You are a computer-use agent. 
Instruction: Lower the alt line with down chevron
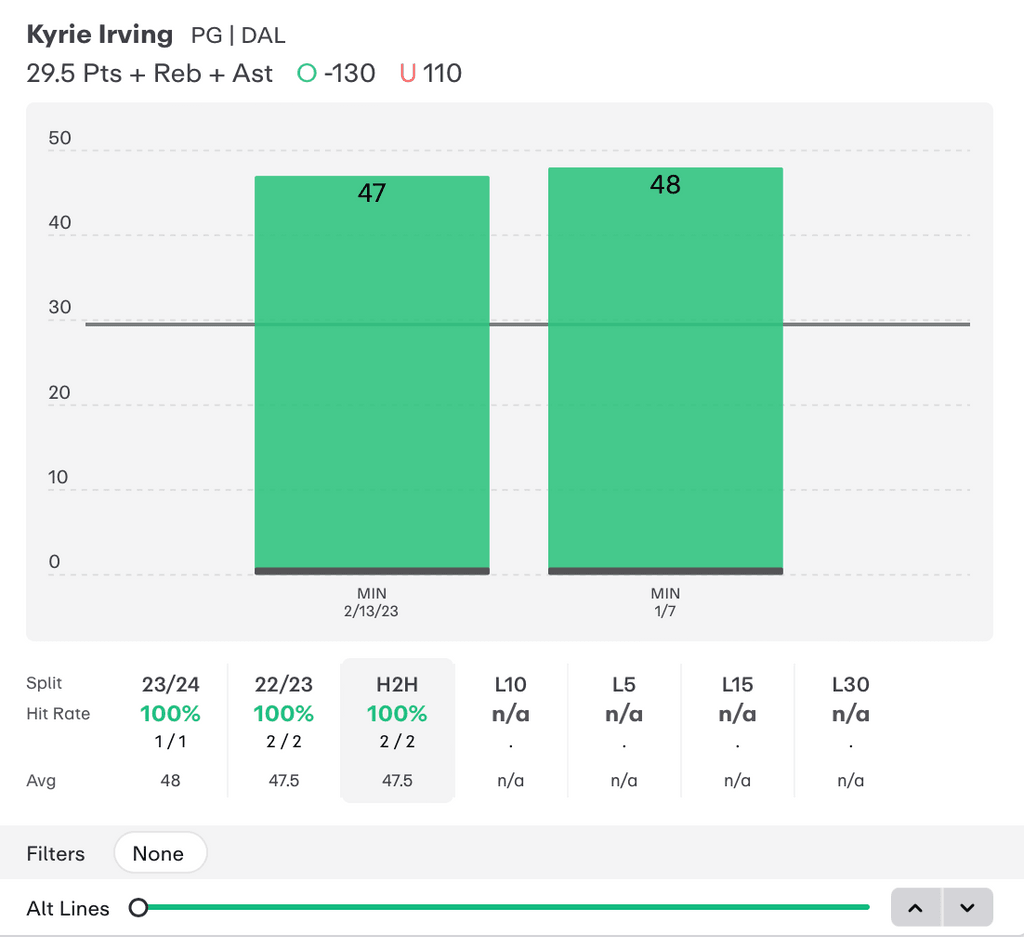pos(968,907)
